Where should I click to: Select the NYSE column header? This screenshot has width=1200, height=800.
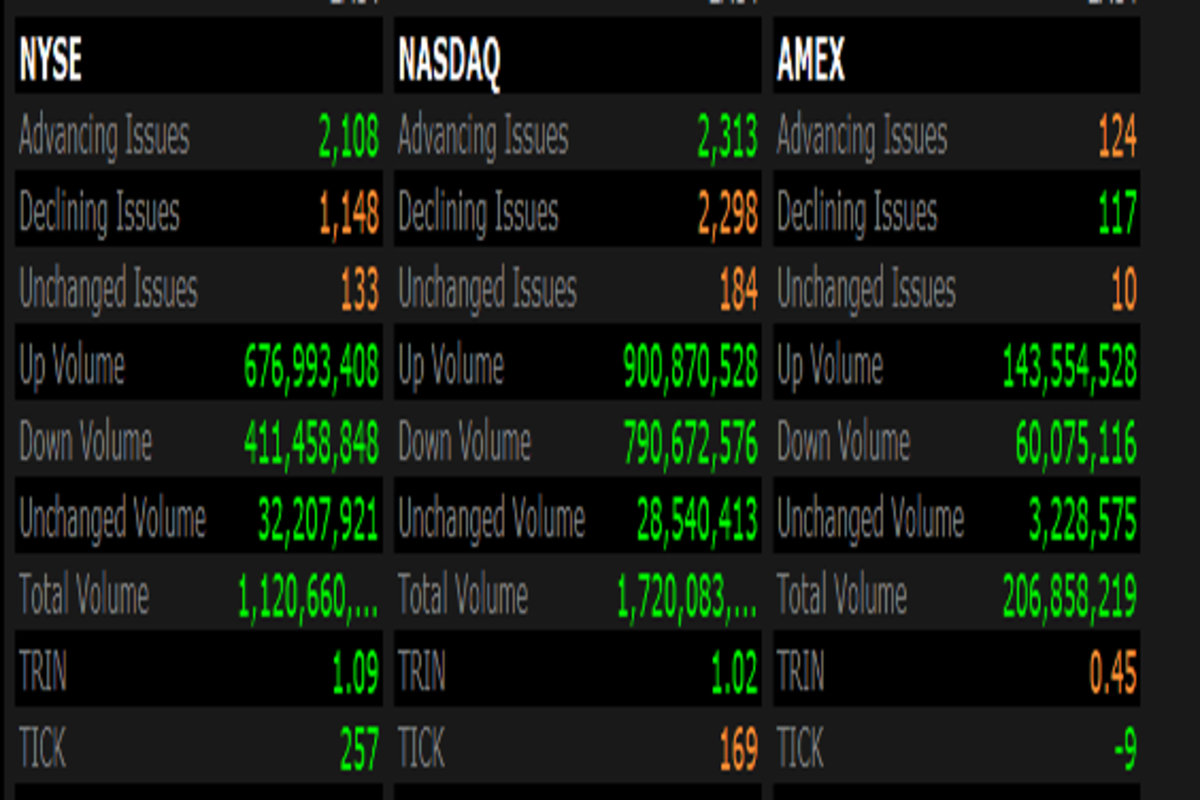pyautogui.click(x=50, y=62)
